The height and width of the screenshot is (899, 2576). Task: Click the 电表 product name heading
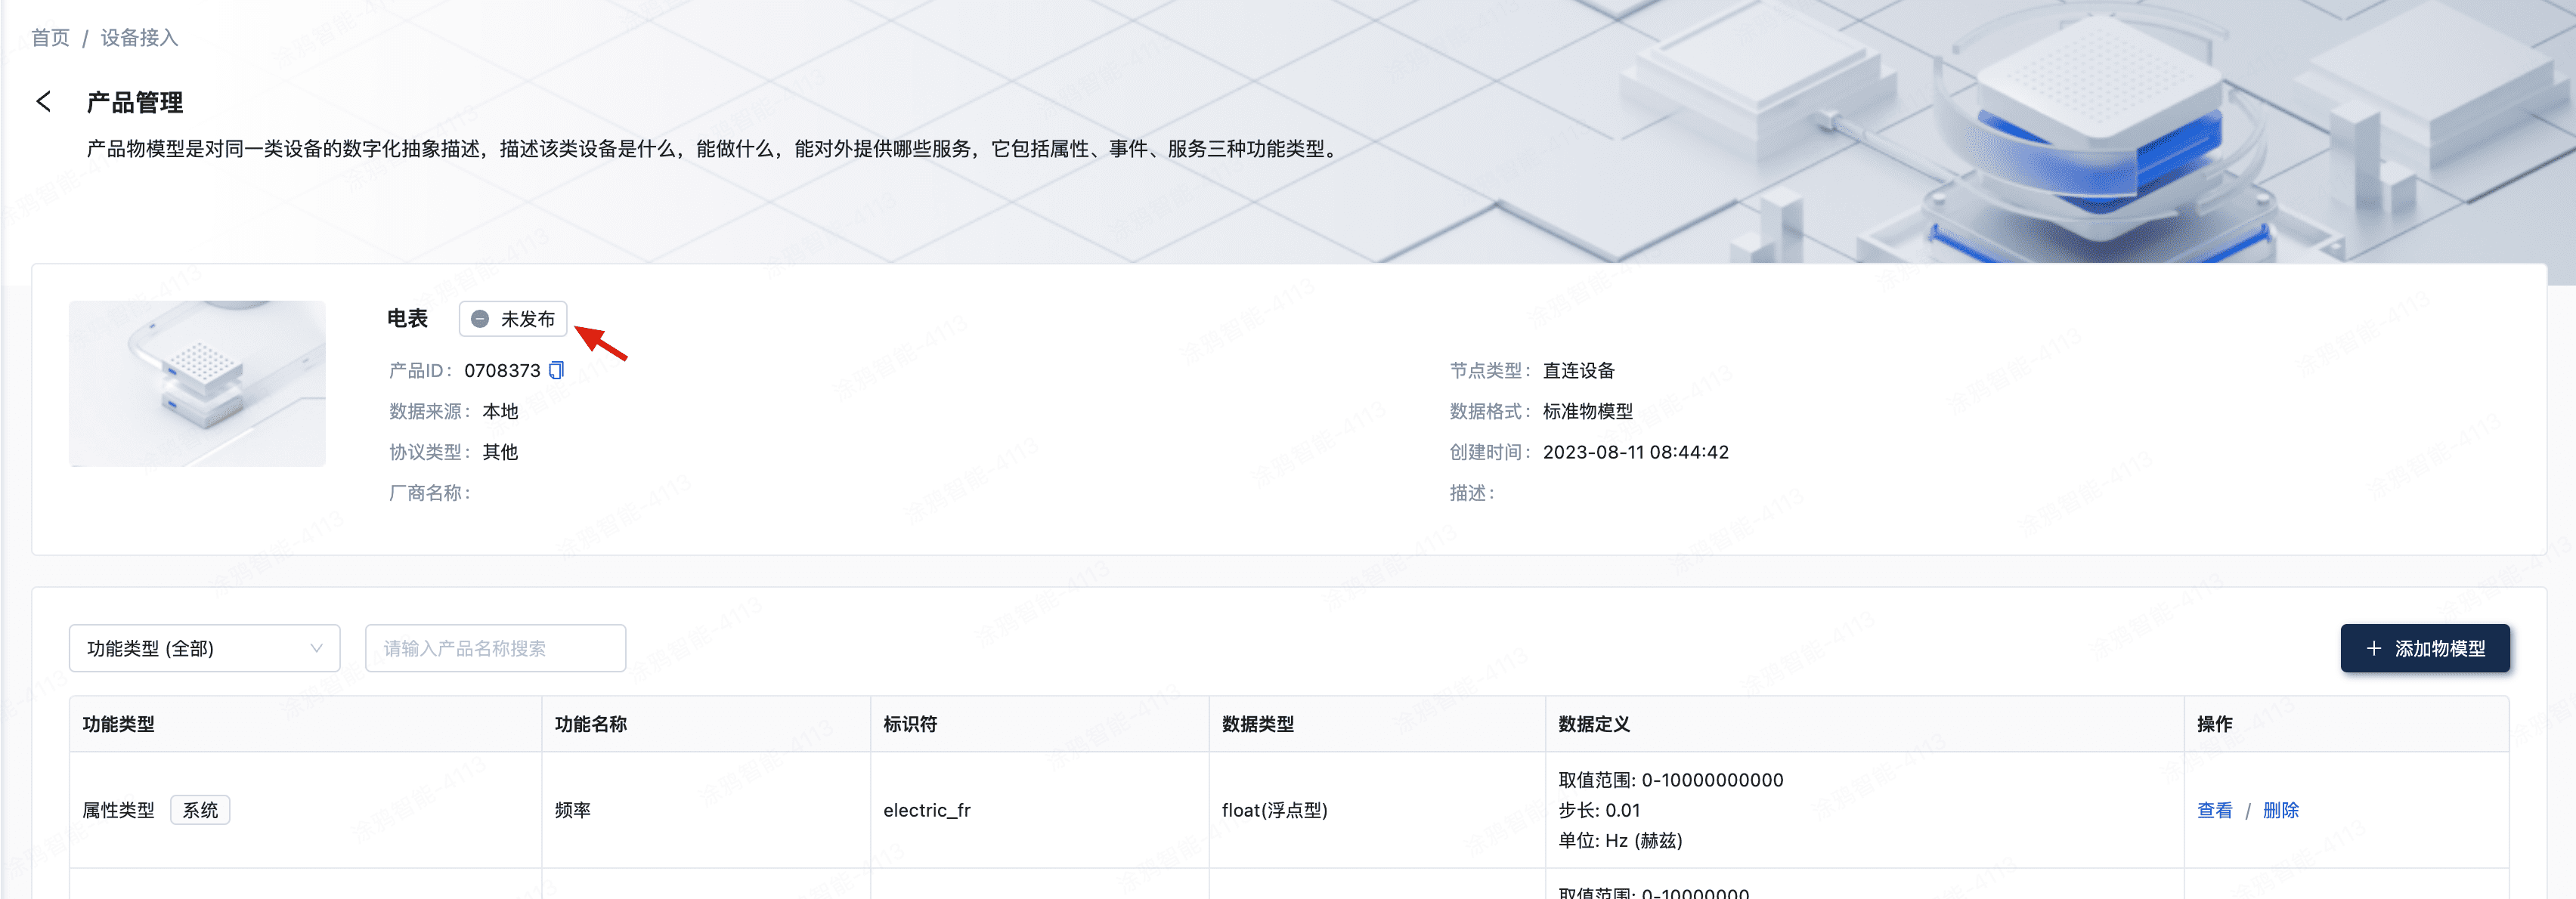pos(407,319)
